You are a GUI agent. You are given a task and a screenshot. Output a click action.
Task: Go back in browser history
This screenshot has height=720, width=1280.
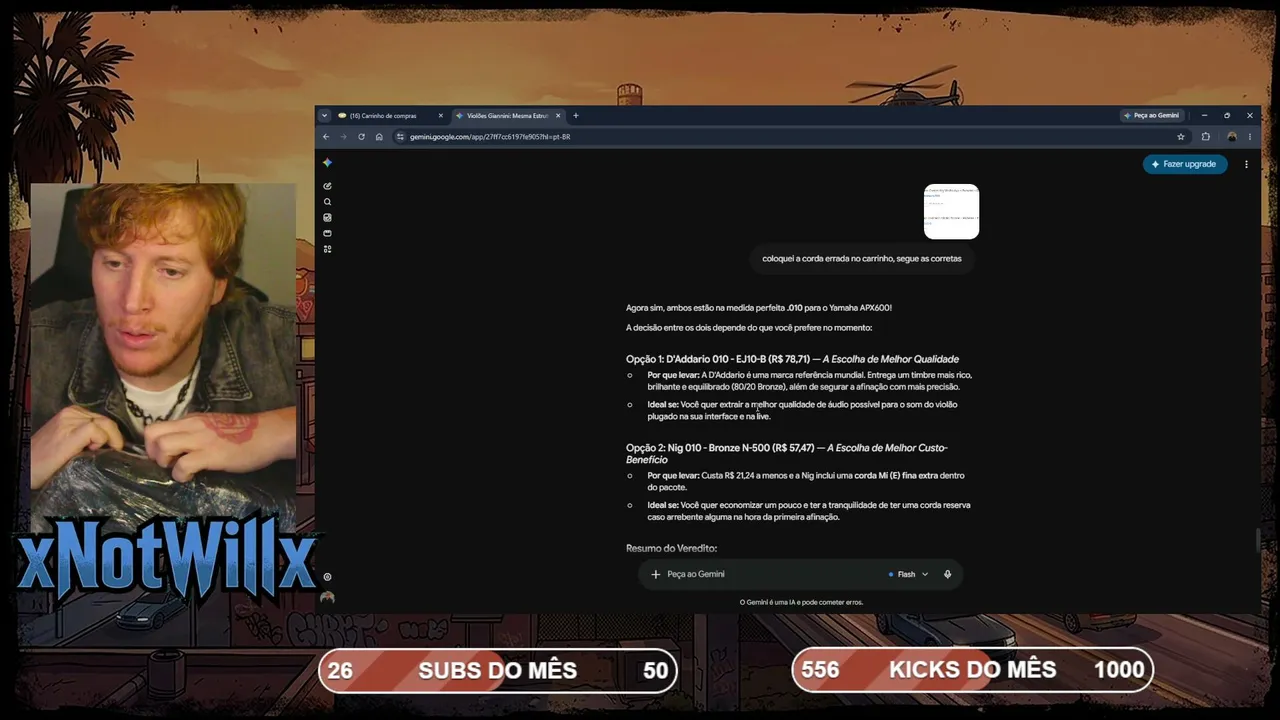326,137
